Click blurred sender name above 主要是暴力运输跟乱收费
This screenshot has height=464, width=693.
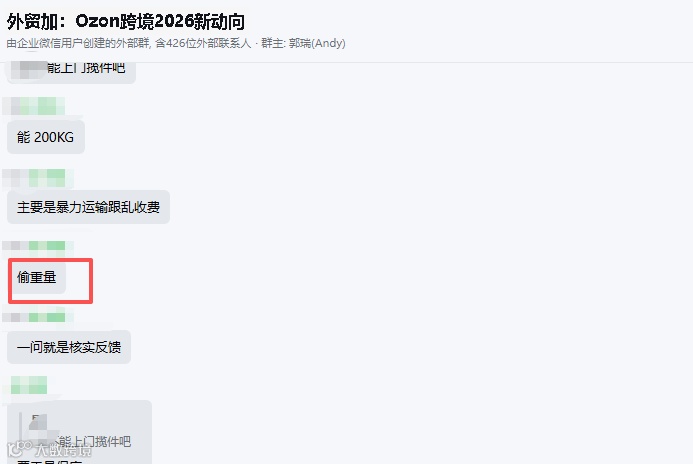click(38, 178)
